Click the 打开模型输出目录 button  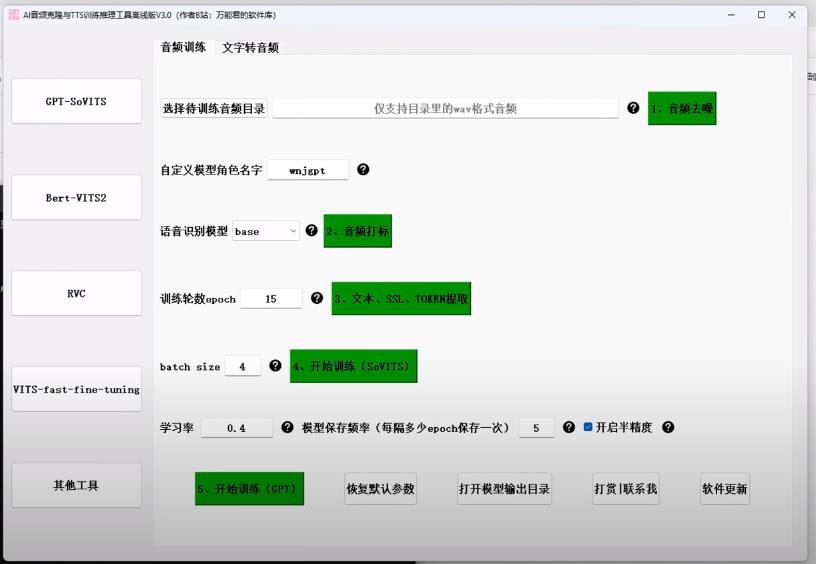504,489
